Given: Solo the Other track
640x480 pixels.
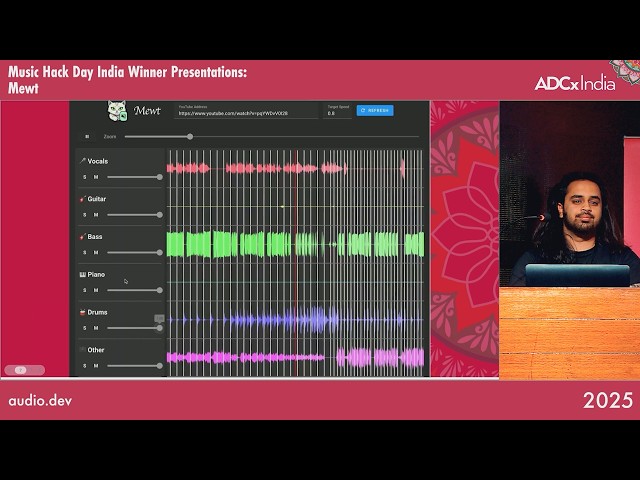Looking at the screenshot, I should (x=85, y=366).
